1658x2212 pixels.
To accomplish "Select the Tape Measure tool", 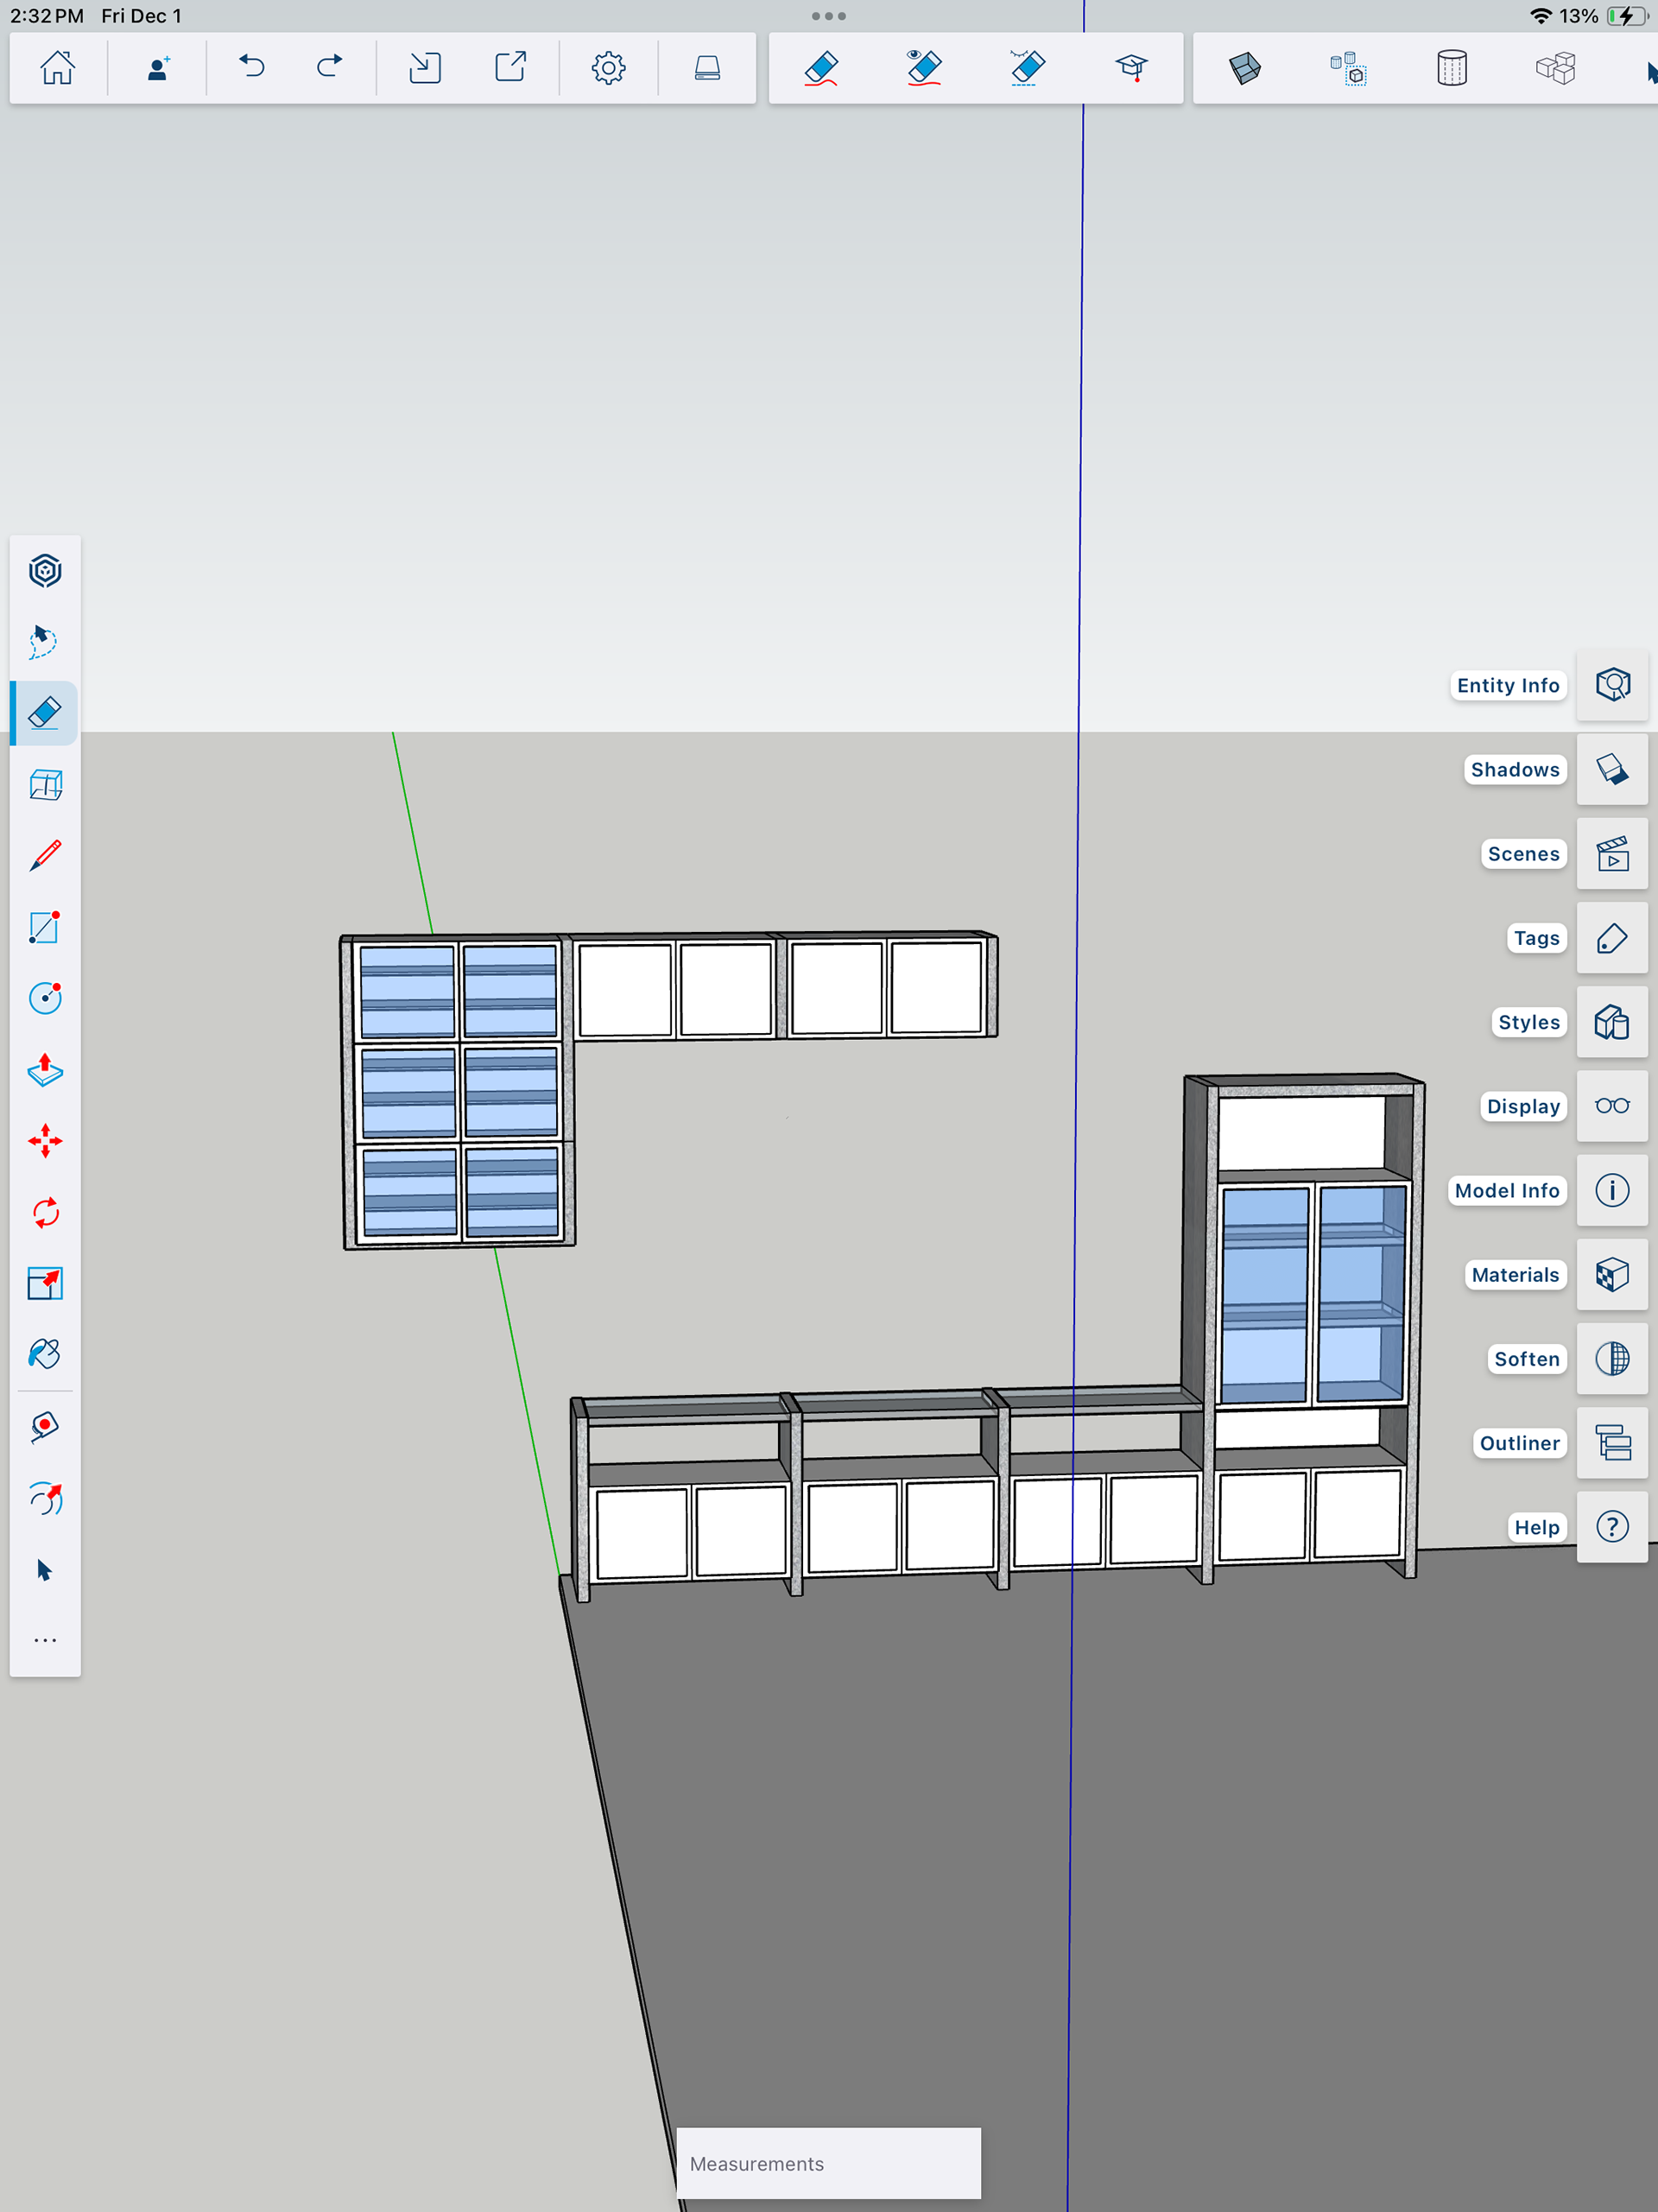I will tap(45, 1427).
